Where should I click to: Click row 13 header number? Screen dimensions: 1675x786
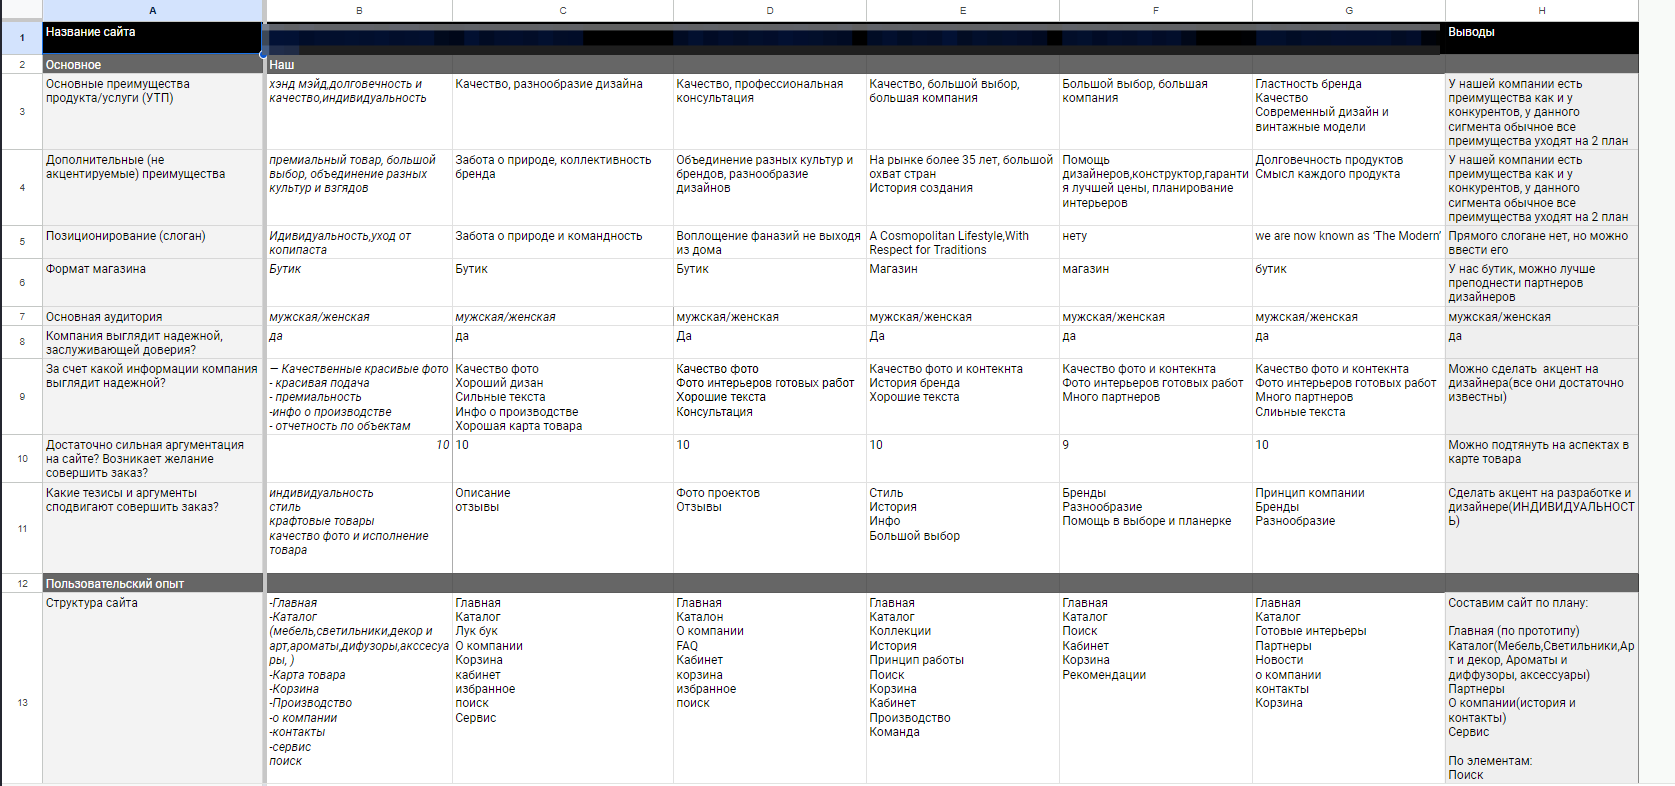21,703
